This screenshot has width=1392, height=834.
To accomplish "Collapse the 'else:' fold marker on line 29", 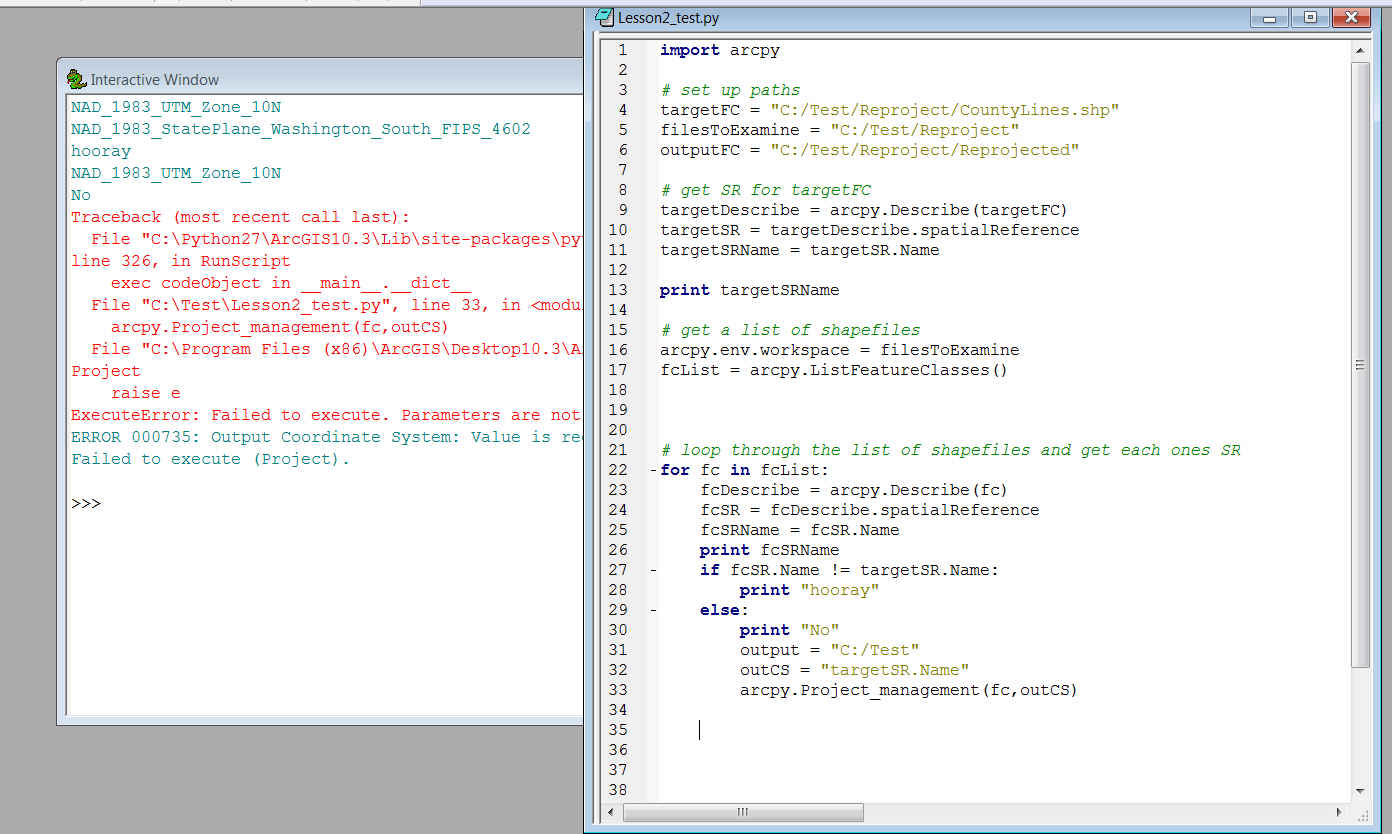I will [653, 610].
